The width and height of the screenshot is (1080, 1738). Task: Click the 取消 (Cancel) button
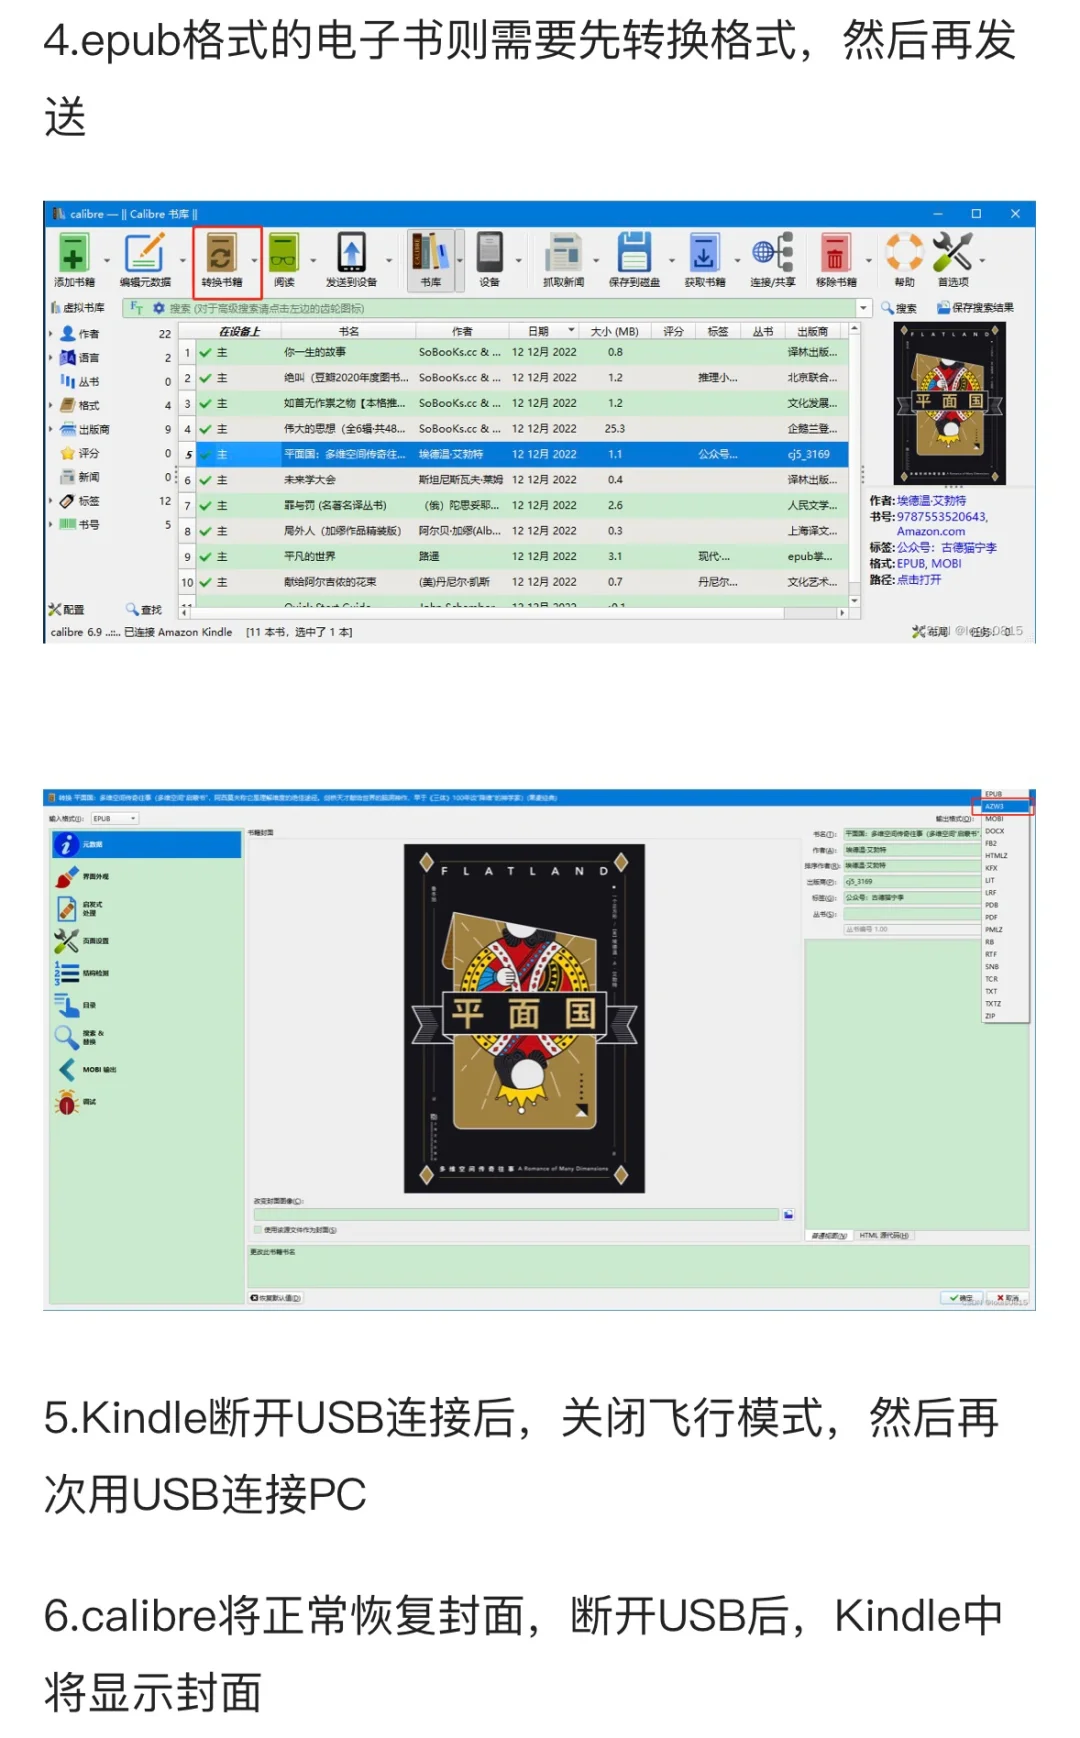1008,1298
